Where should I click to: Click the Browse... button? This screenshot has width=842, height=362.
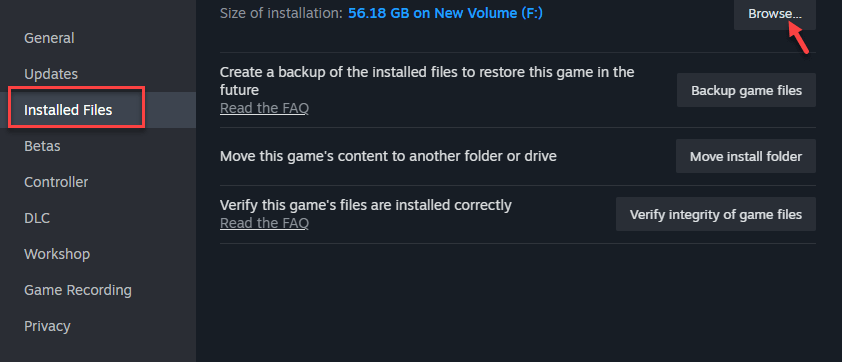tap(775, 14)
